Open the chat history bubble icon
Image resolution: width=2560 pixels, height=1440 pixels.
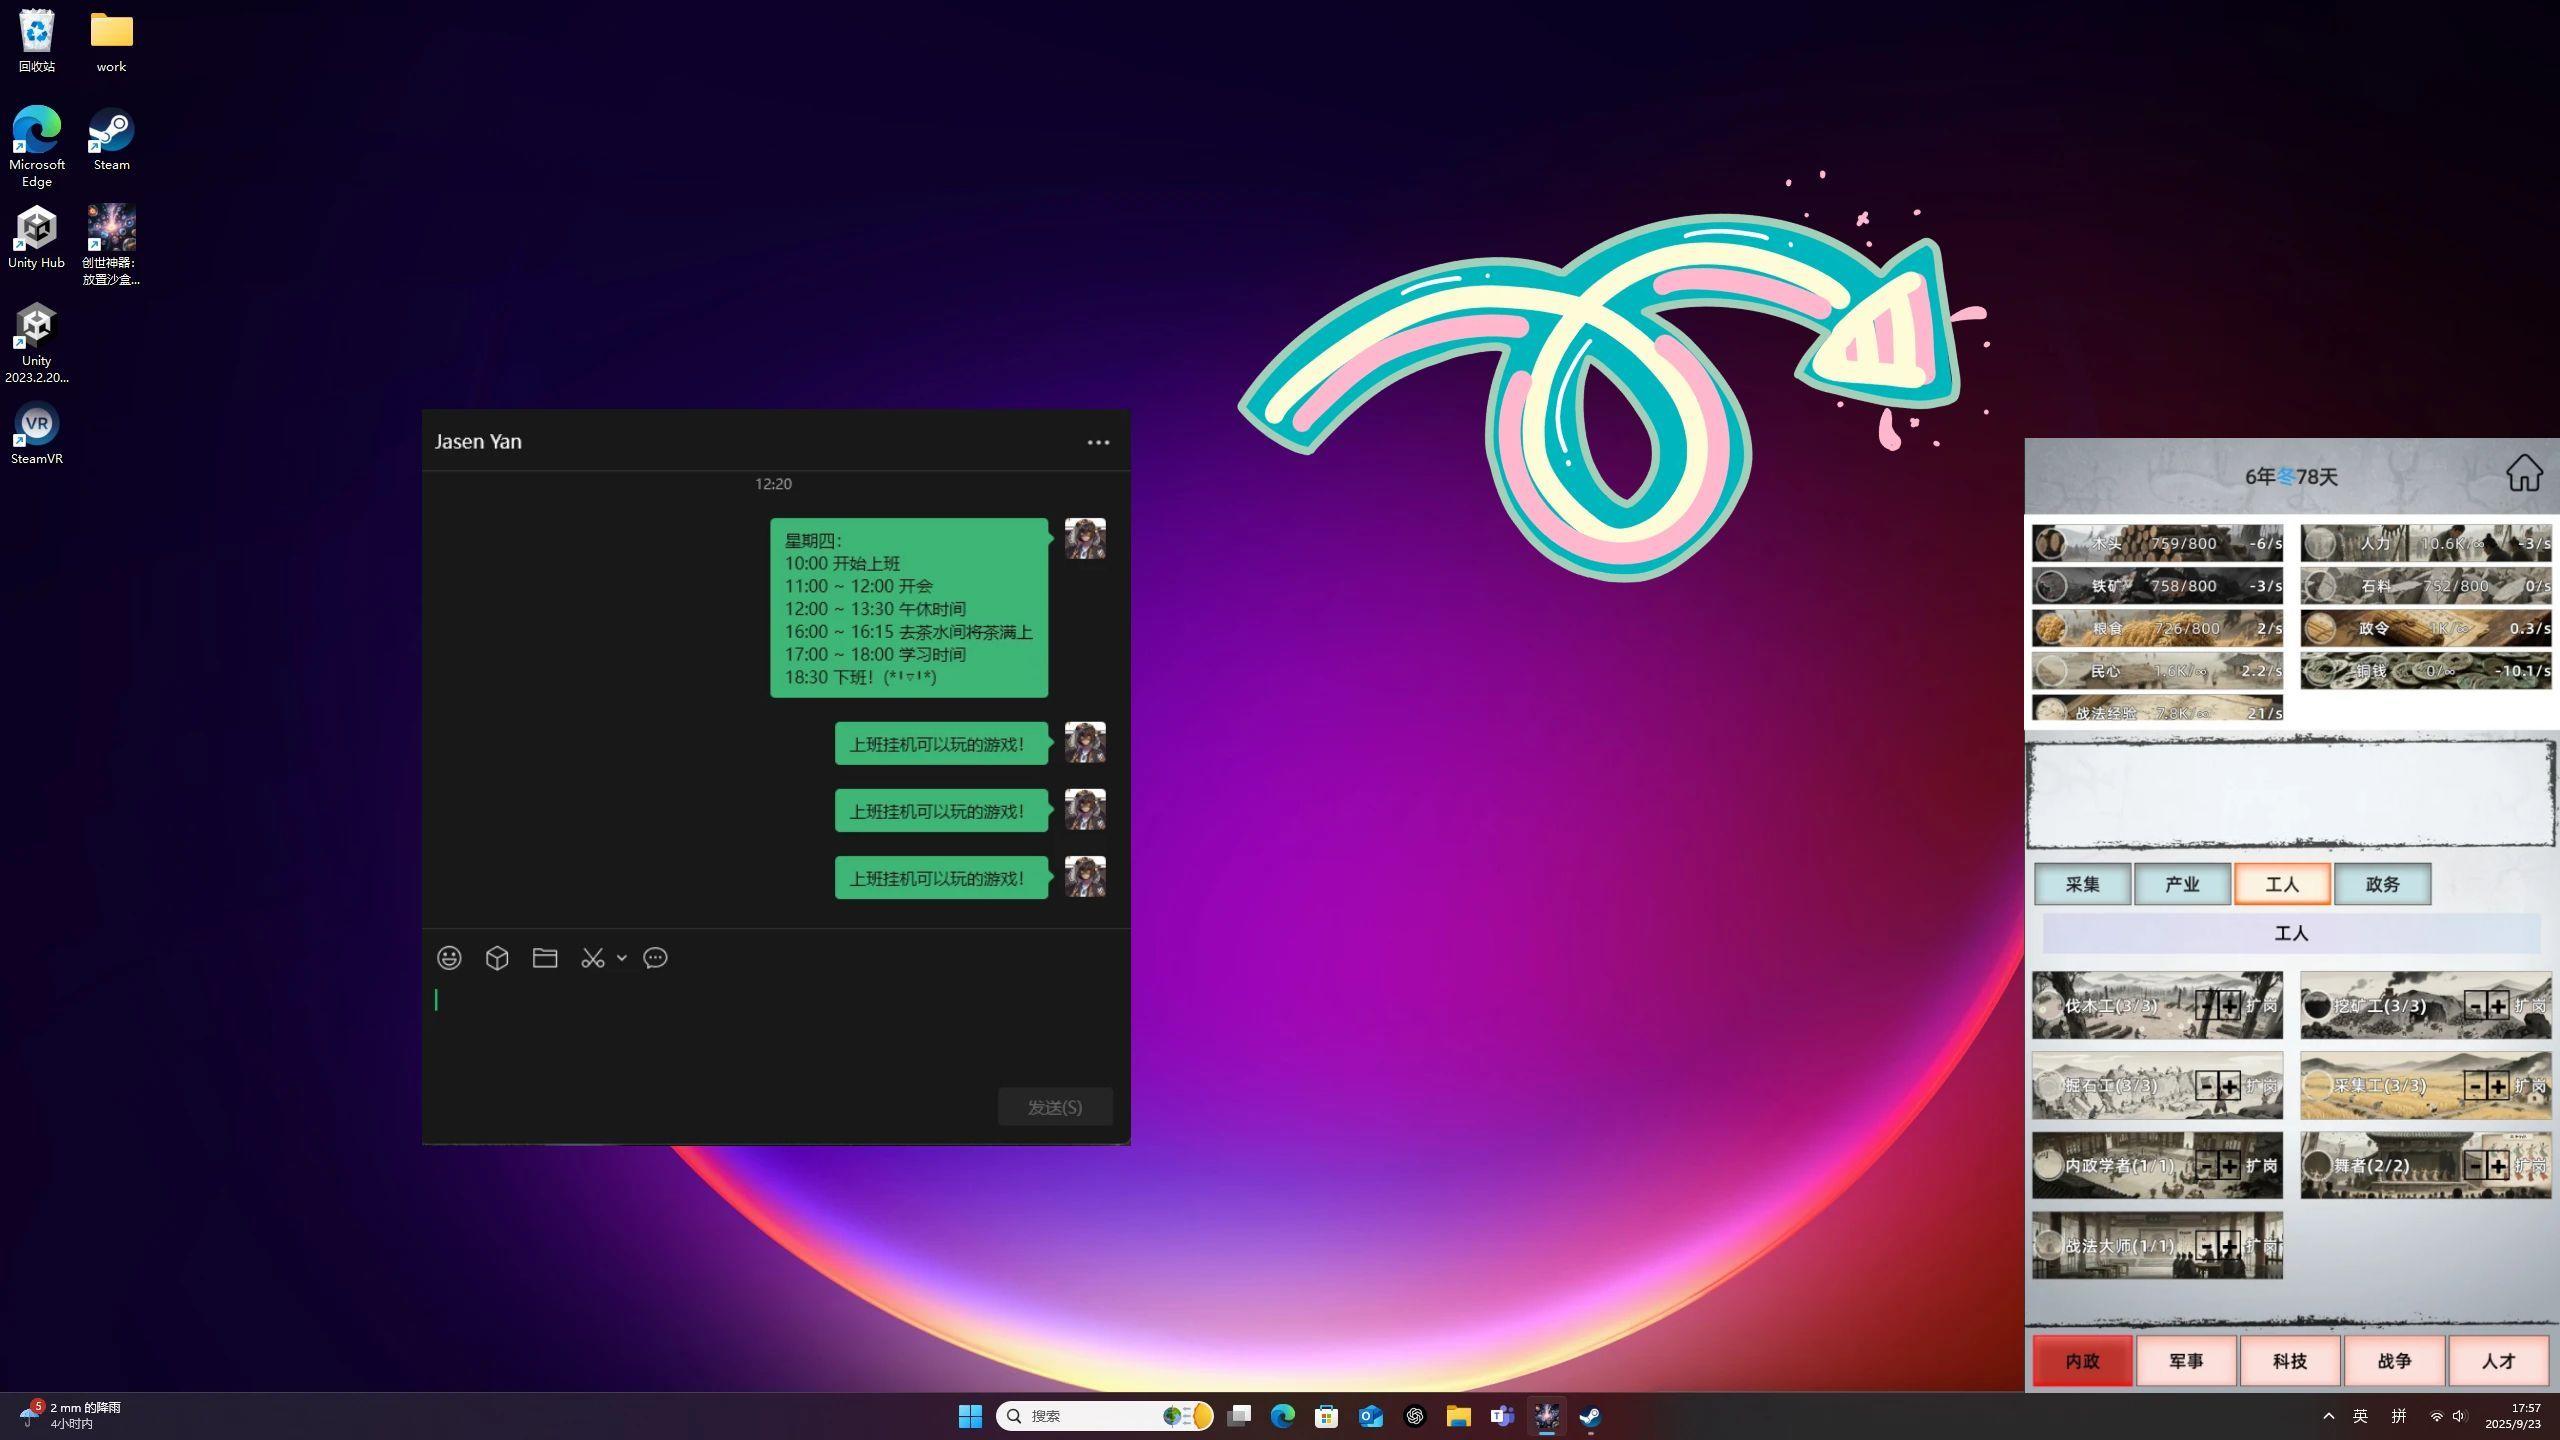pos(655,958)
